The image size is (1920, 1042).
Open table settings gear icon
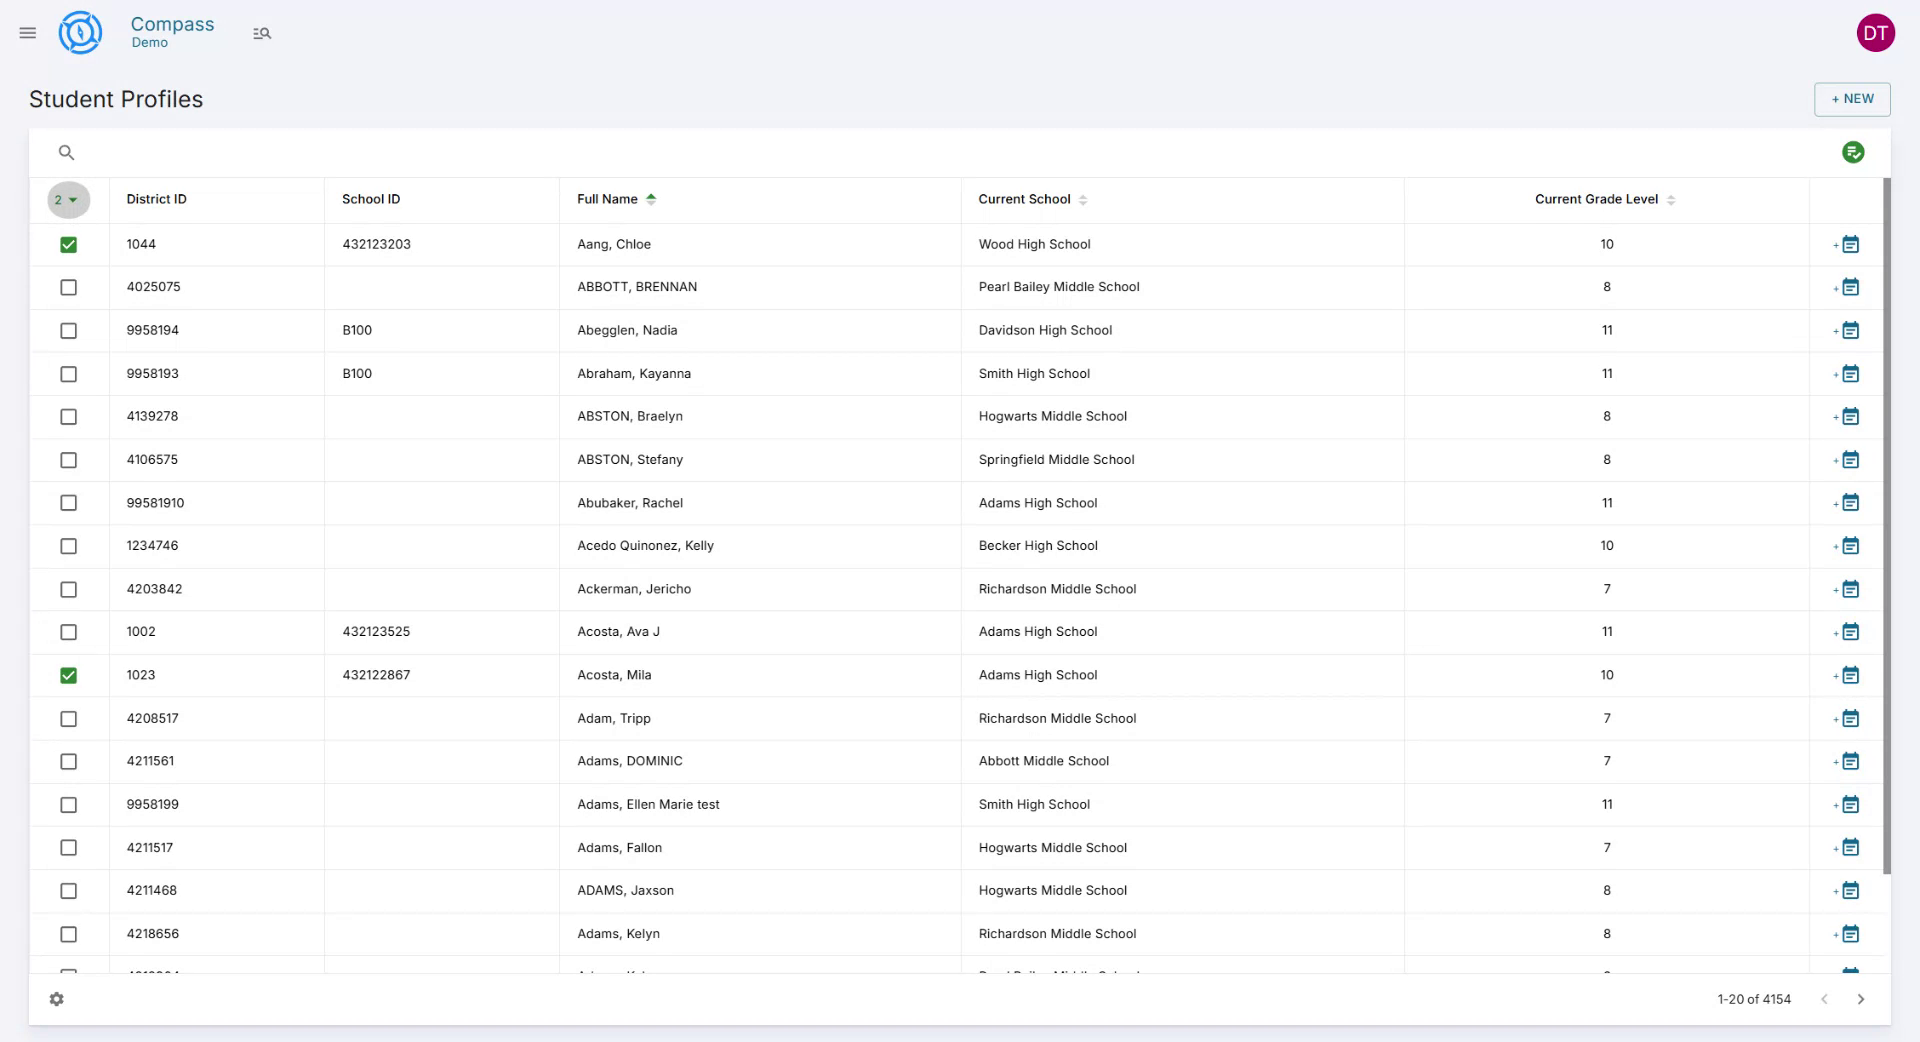click(x=57, y=999)
